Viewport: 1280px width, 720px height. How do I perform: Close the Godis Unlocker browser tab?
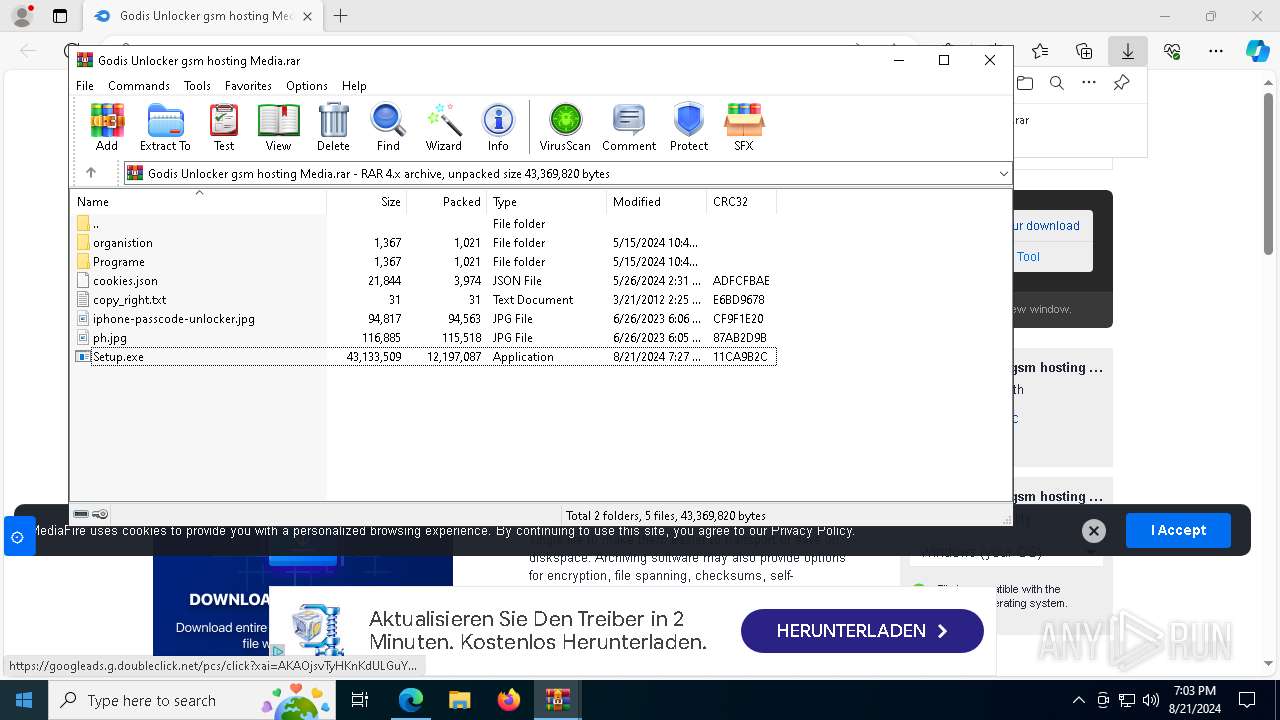tap(307, 16)
